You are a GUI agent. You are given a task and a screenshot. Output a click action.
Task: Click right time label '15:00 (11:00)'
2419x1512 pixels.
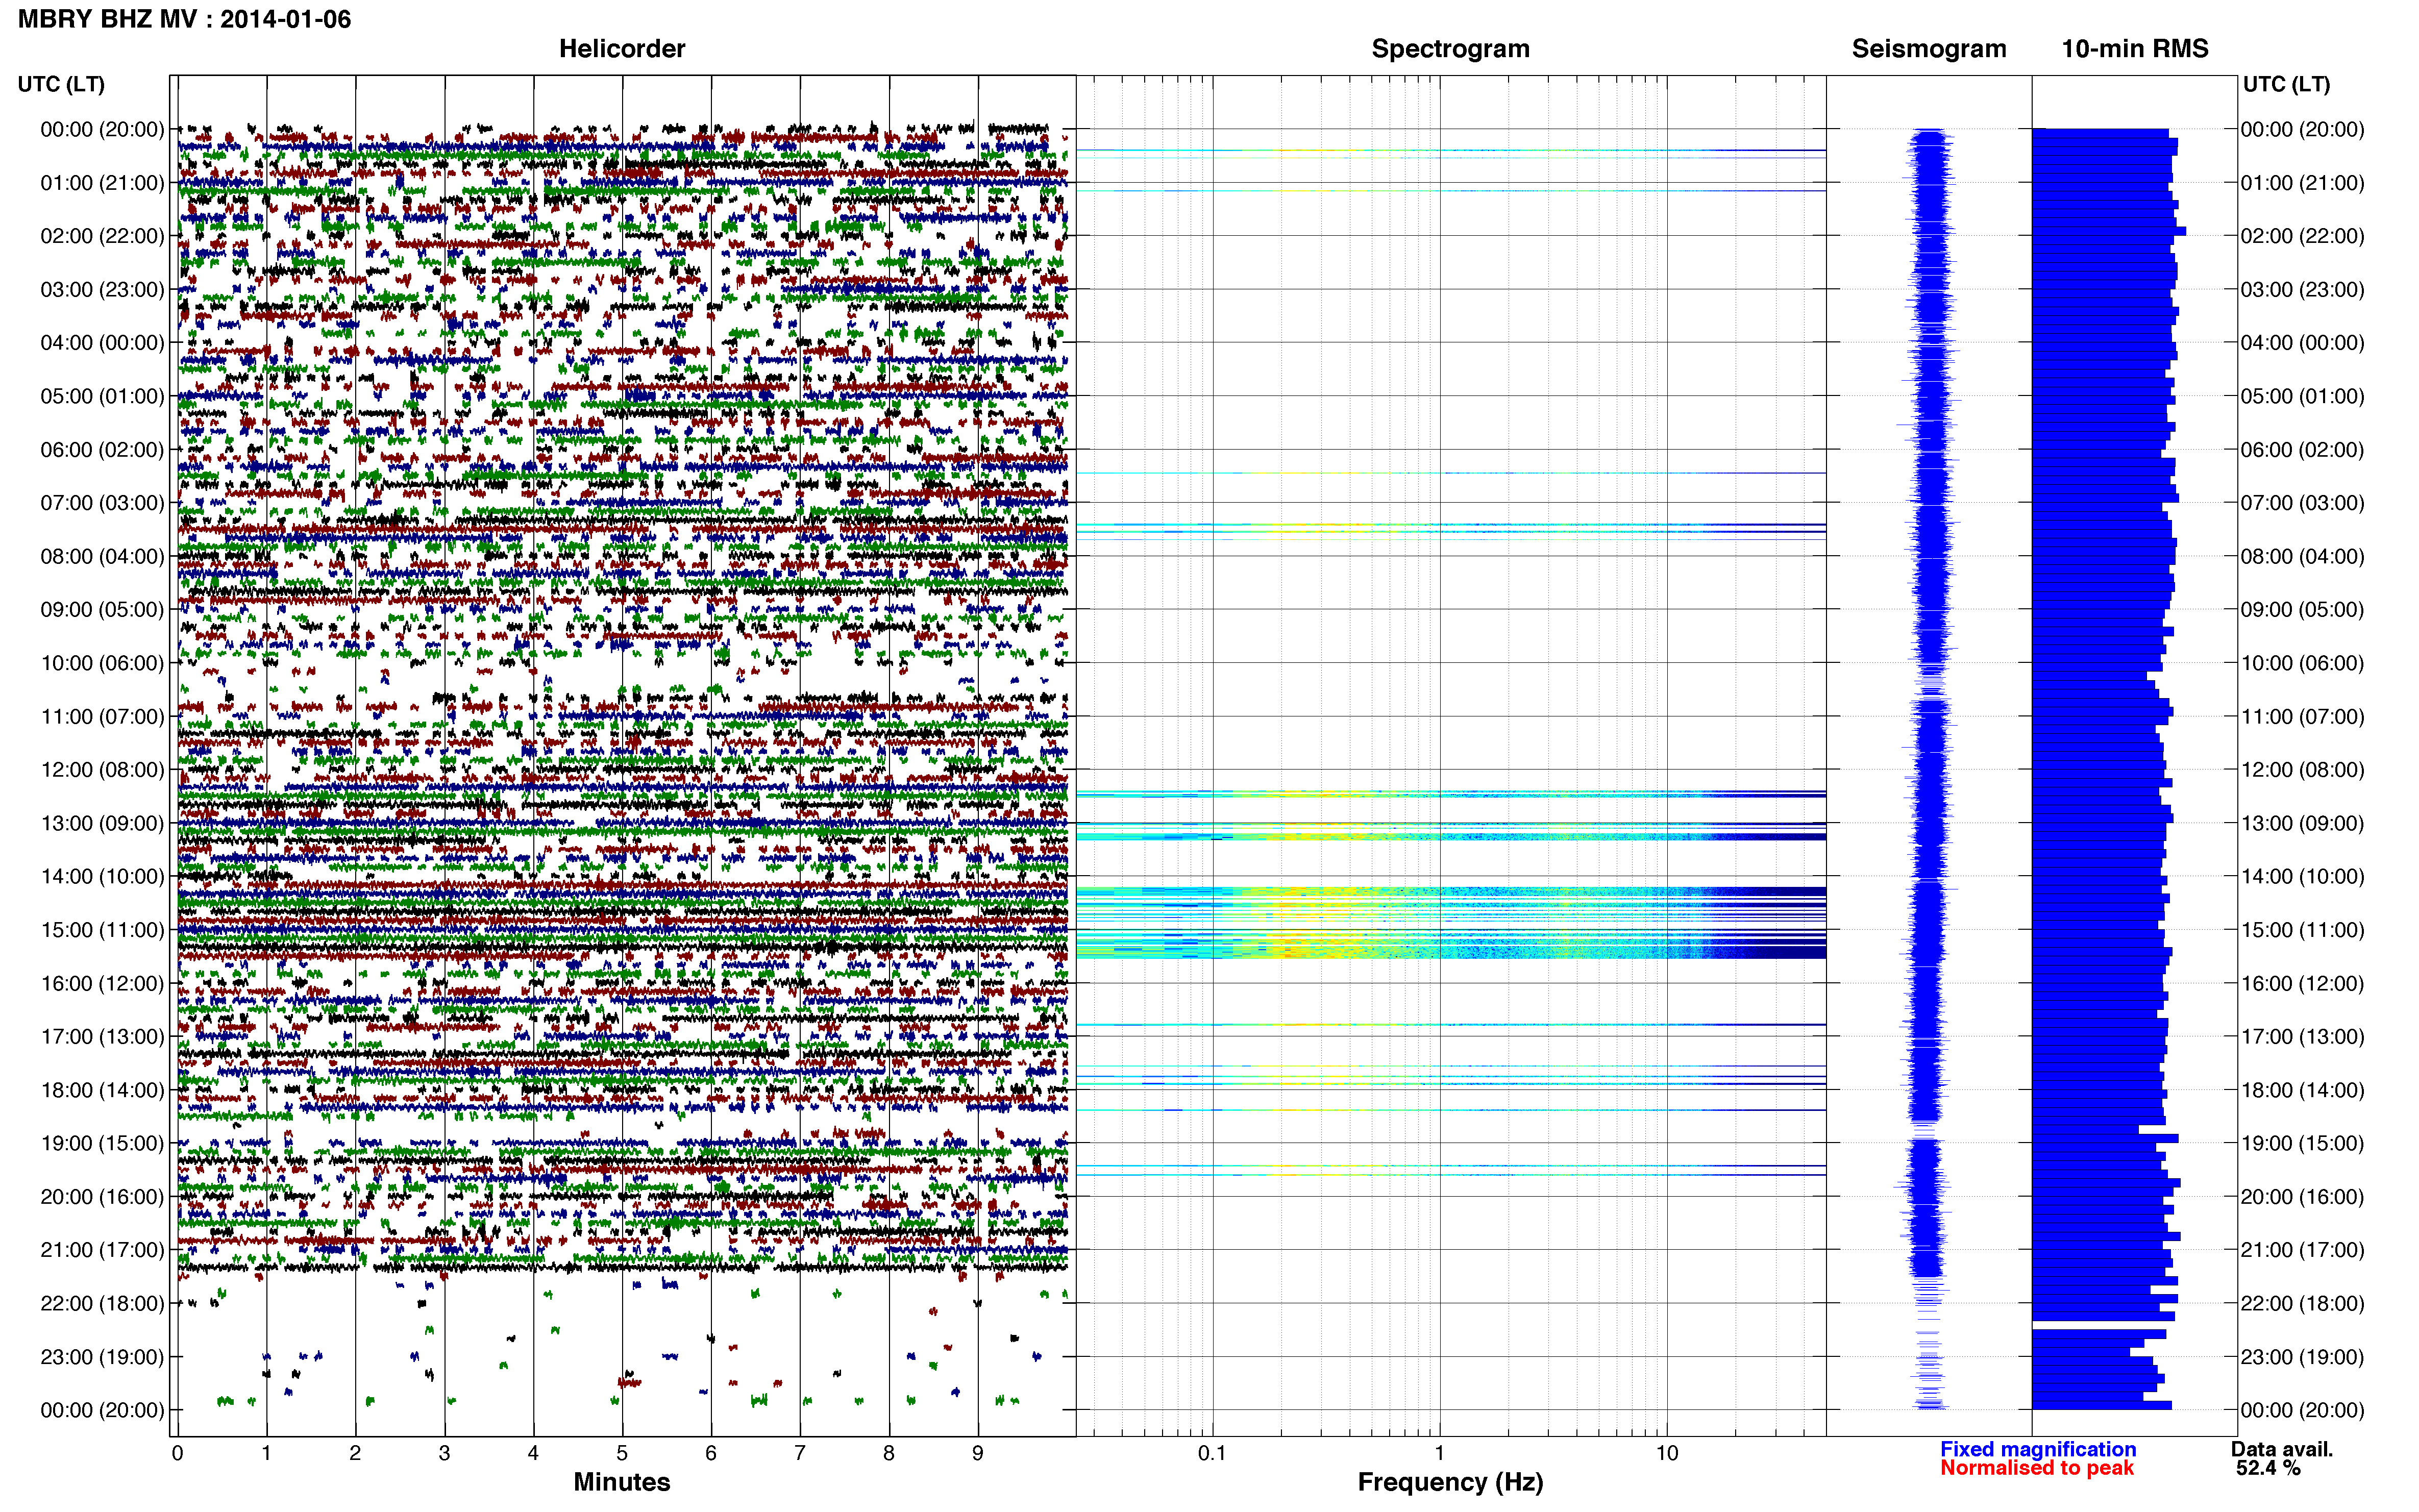pos(2302,930)
